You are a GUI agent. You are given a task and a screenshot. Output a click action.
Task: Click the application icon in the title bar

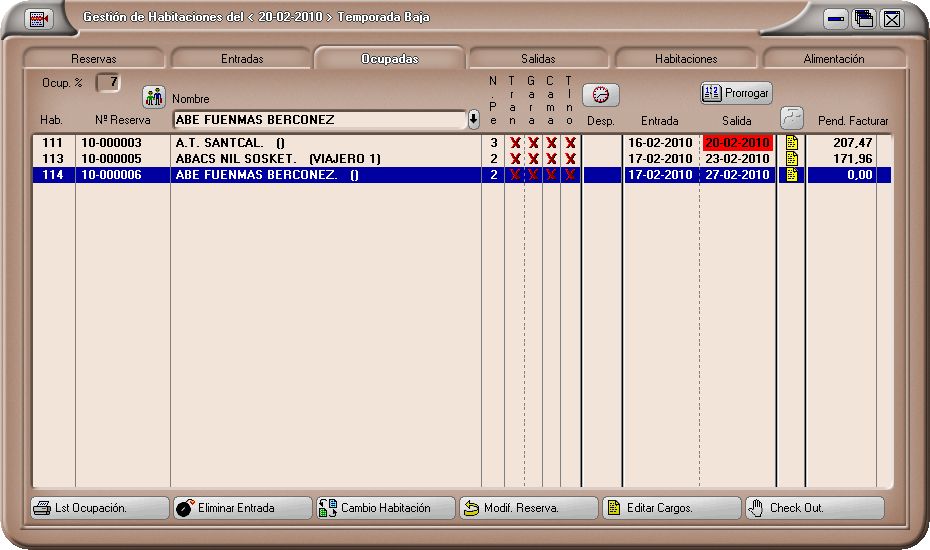[38, 18]
